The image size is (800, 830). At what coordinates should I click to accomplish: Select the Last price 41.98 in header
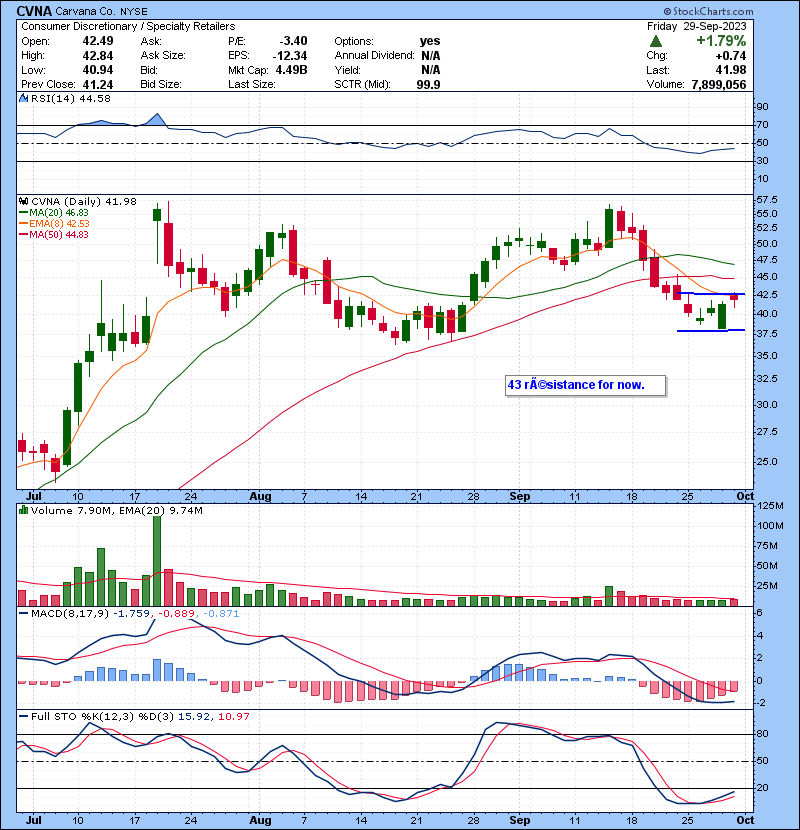pos(731,70)
